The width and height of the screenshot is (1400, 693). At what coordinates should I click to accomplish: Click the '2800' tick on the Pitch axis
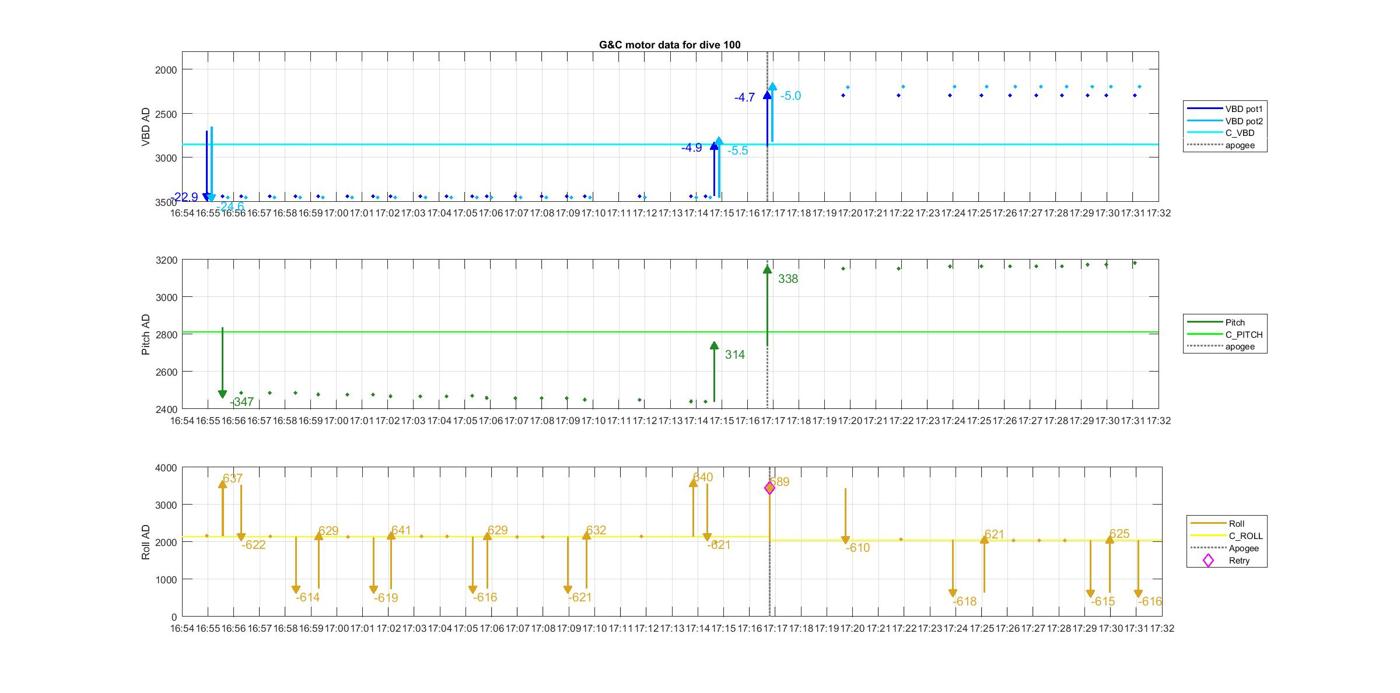click(x=166, y=335)
